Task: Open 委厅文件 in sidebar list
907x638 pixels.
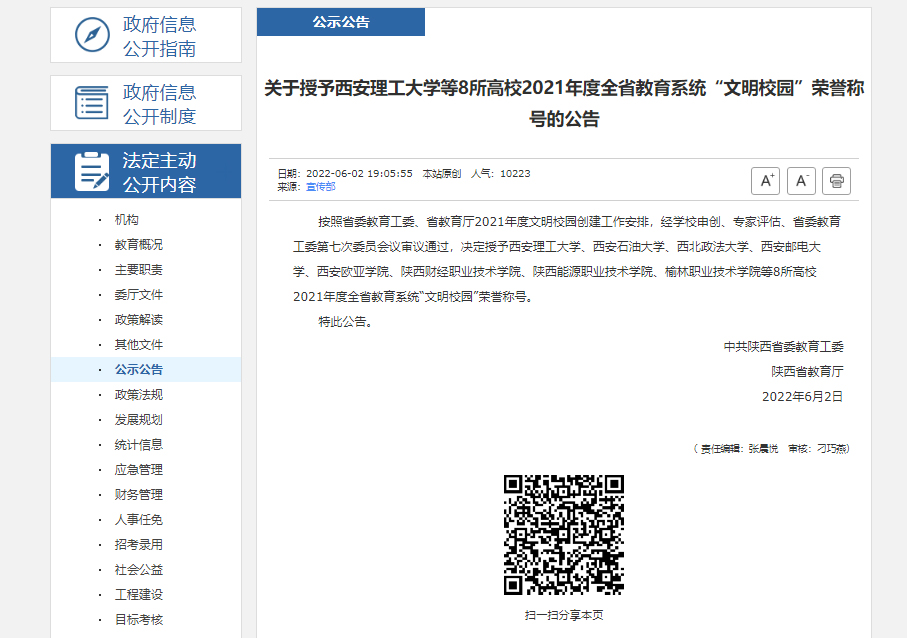Action: tap(138, 295)
